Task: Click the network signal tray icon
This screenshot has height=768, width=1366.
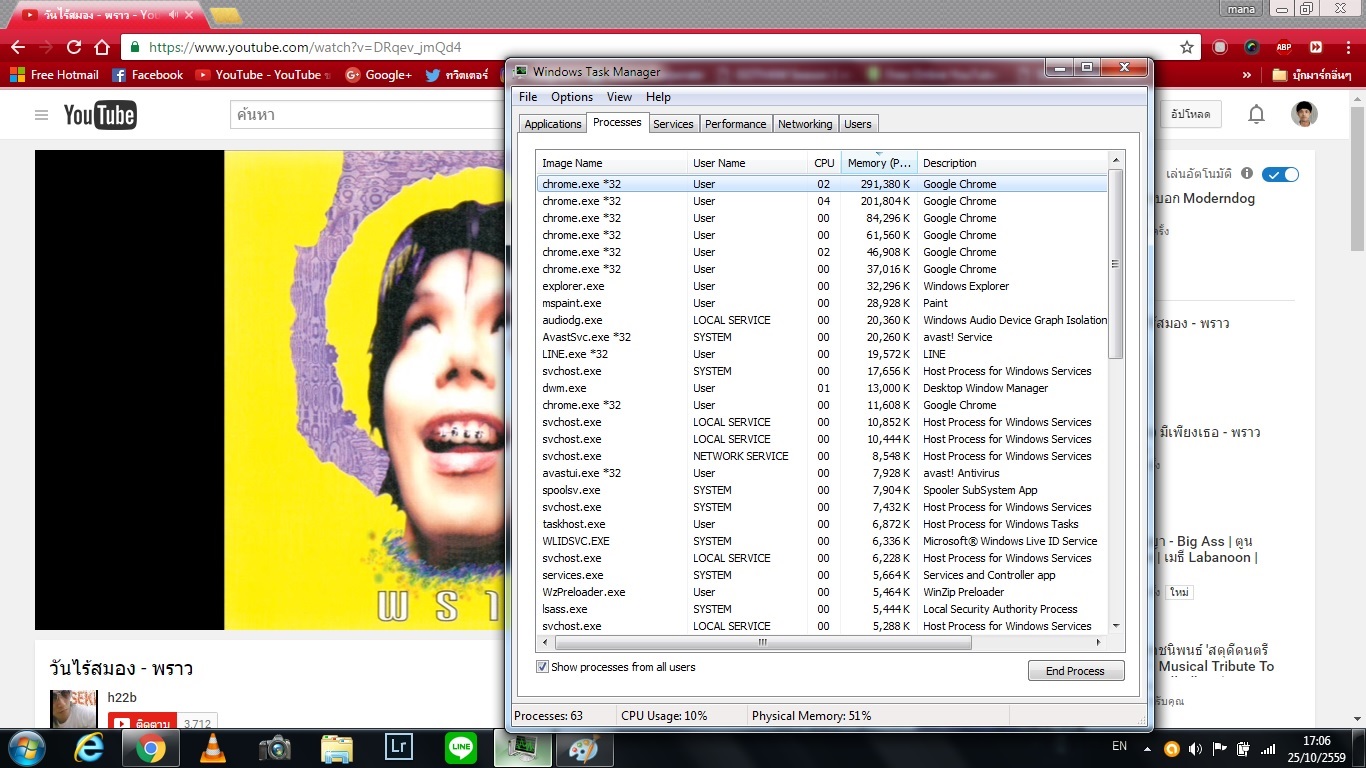Action: (1268, 749)
